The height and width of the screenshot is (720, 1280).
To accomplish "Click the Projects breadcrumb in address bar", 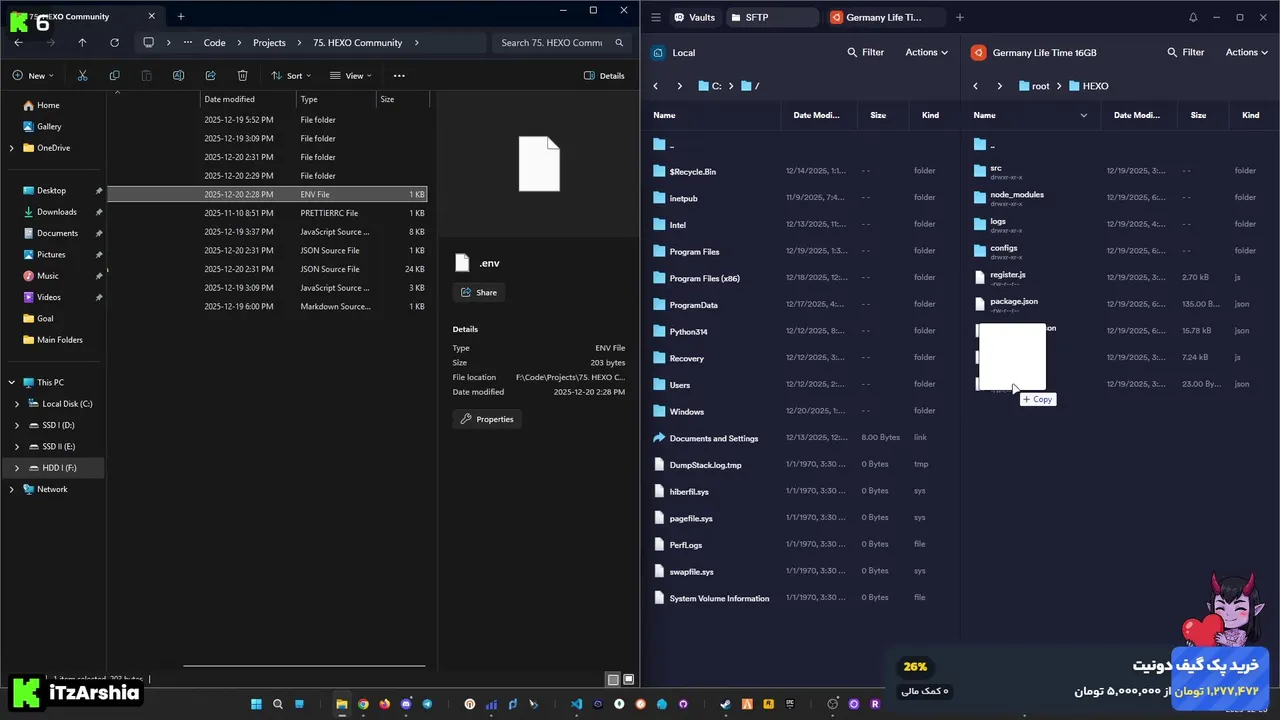I will [x=269, y=43].
